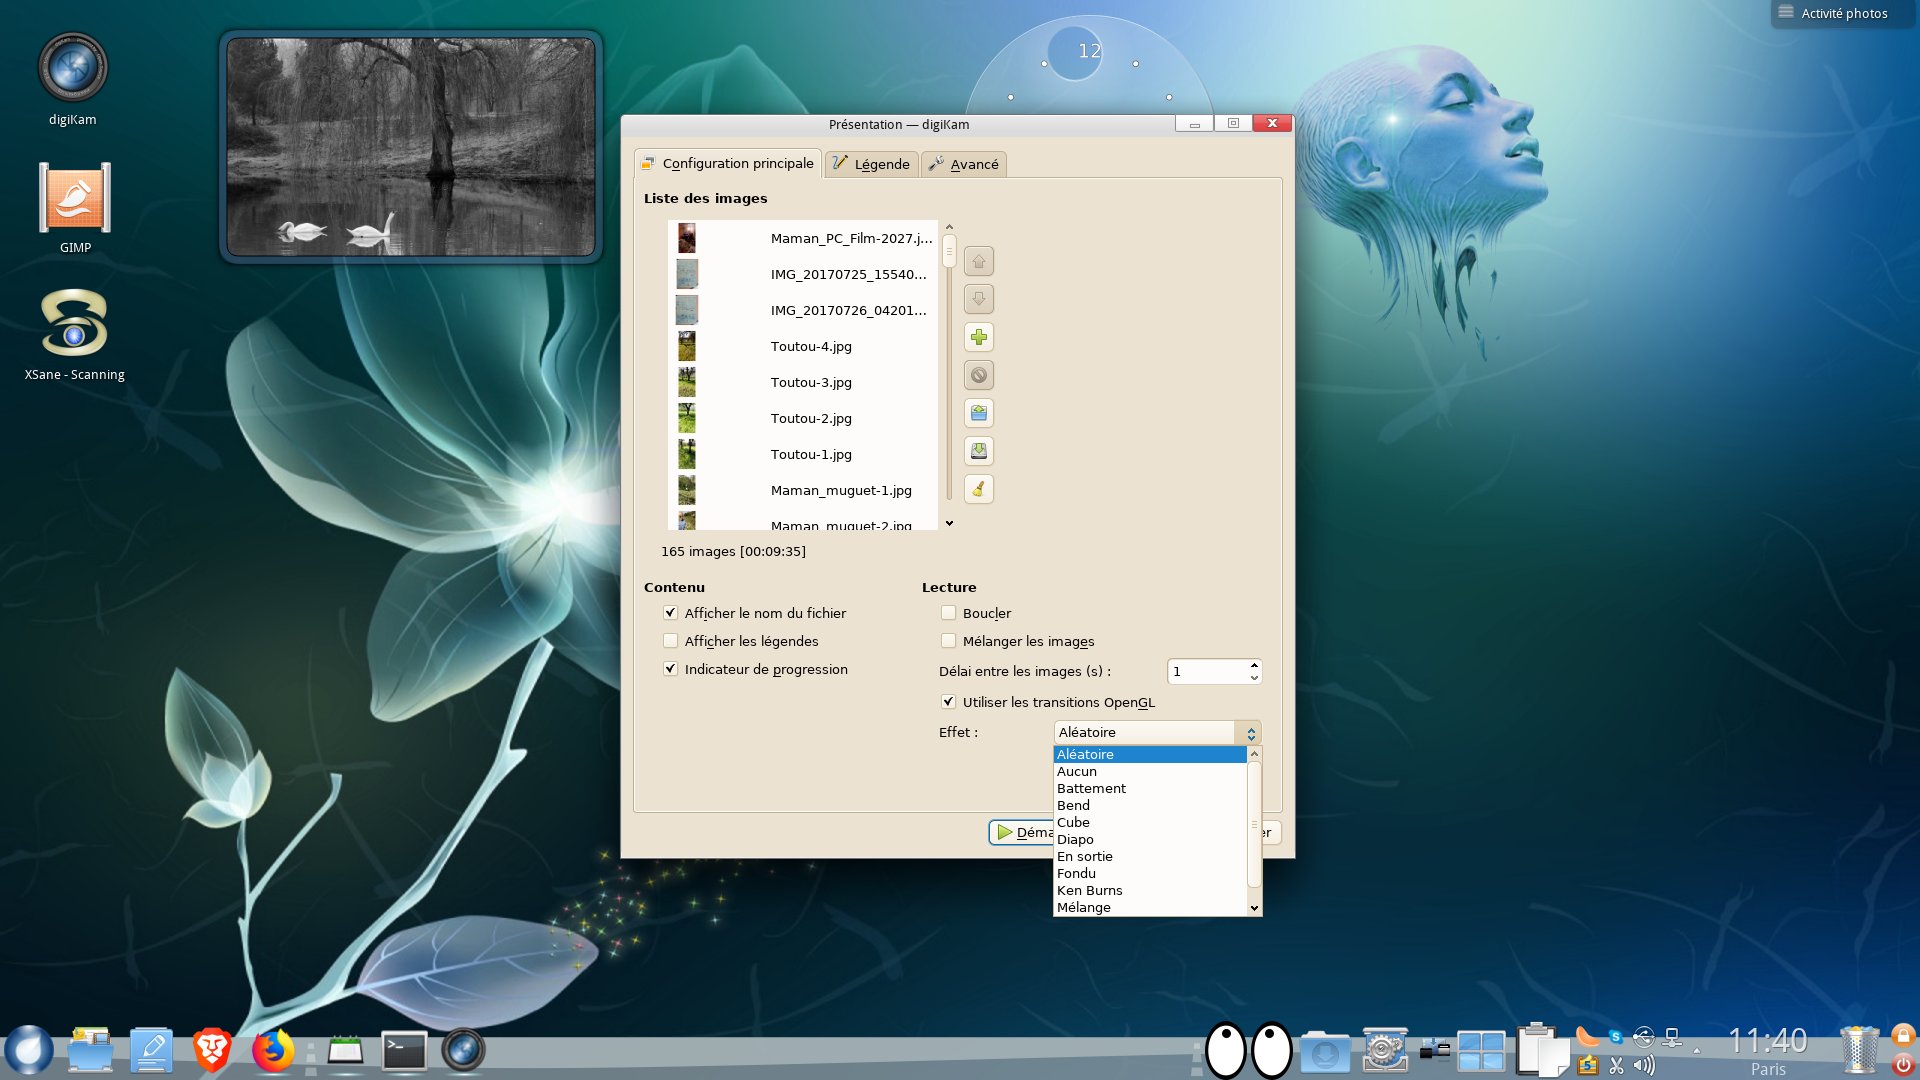Viewport: 1920px width, 1080px height.
Task: Open the Avancé tab
Action: [x=963, y=164]
